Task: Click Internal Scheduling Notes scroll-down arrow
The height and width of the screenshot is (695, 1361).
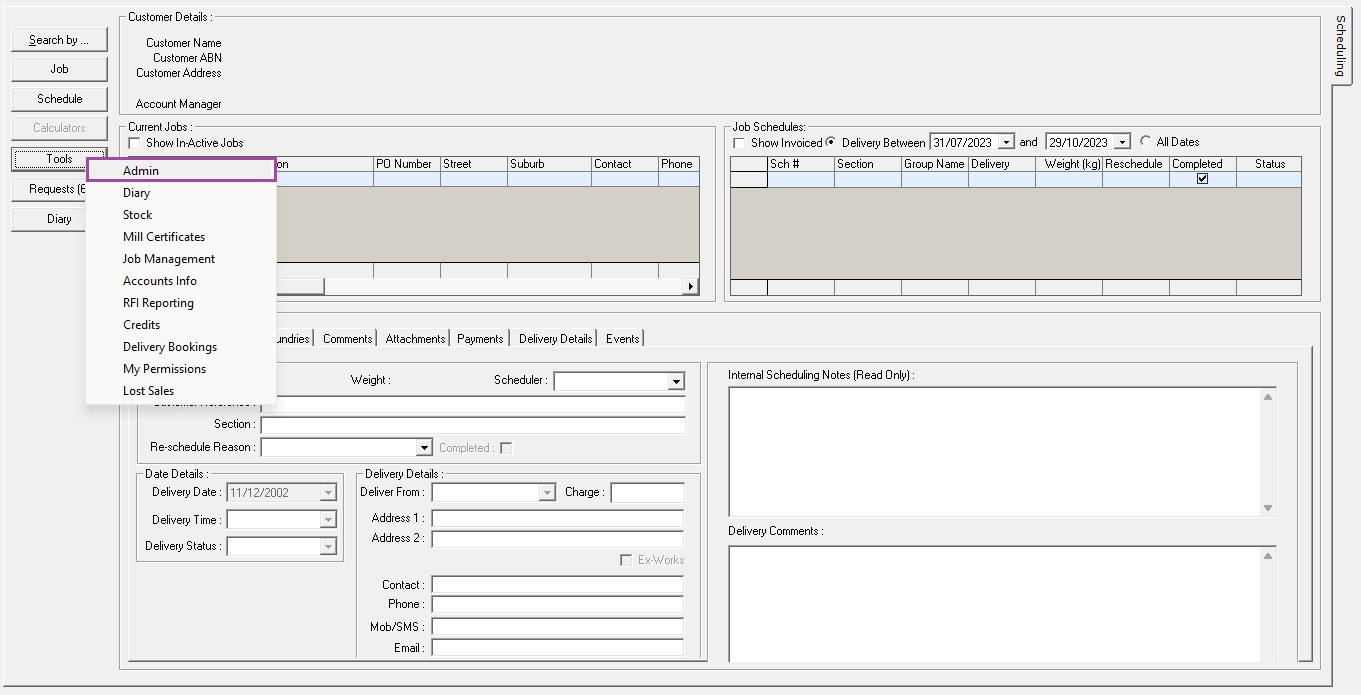Action: tap(1268, 508)
